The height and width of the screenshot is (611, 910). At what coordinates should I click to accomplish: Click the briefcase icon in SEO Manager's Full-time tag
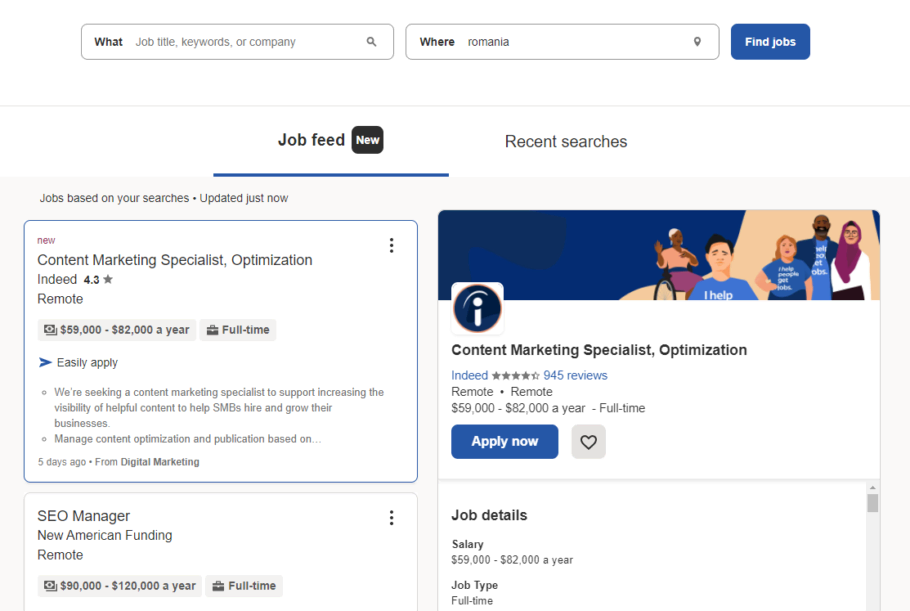[x=218, y=586]
